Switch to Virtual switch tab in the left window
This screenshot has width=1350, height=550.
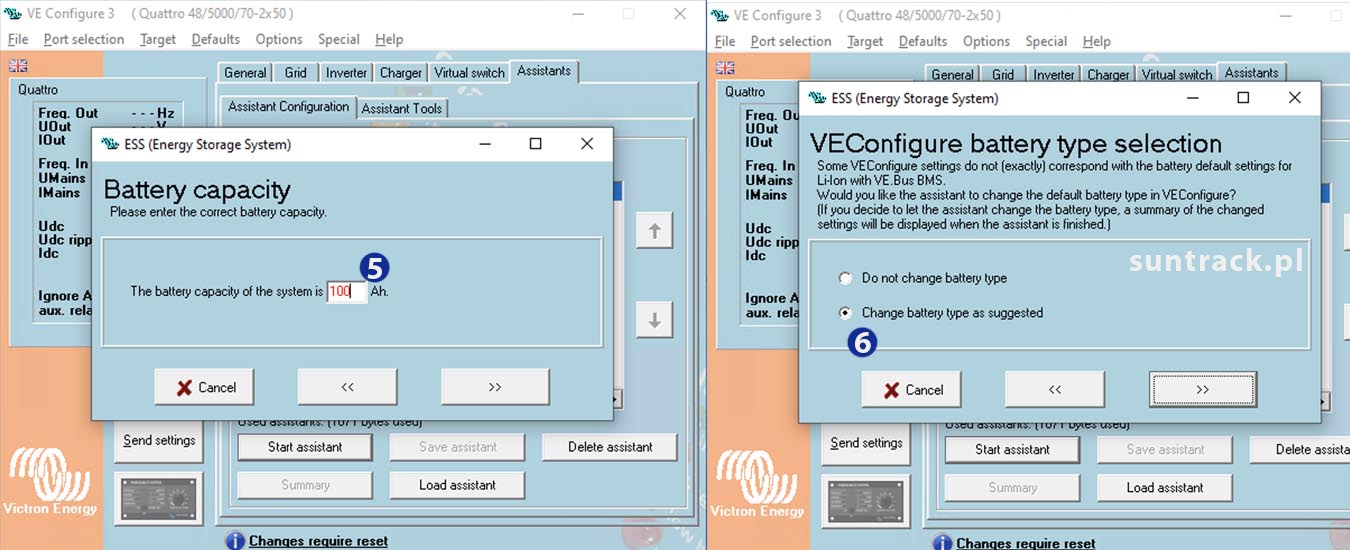coord(469,72)
